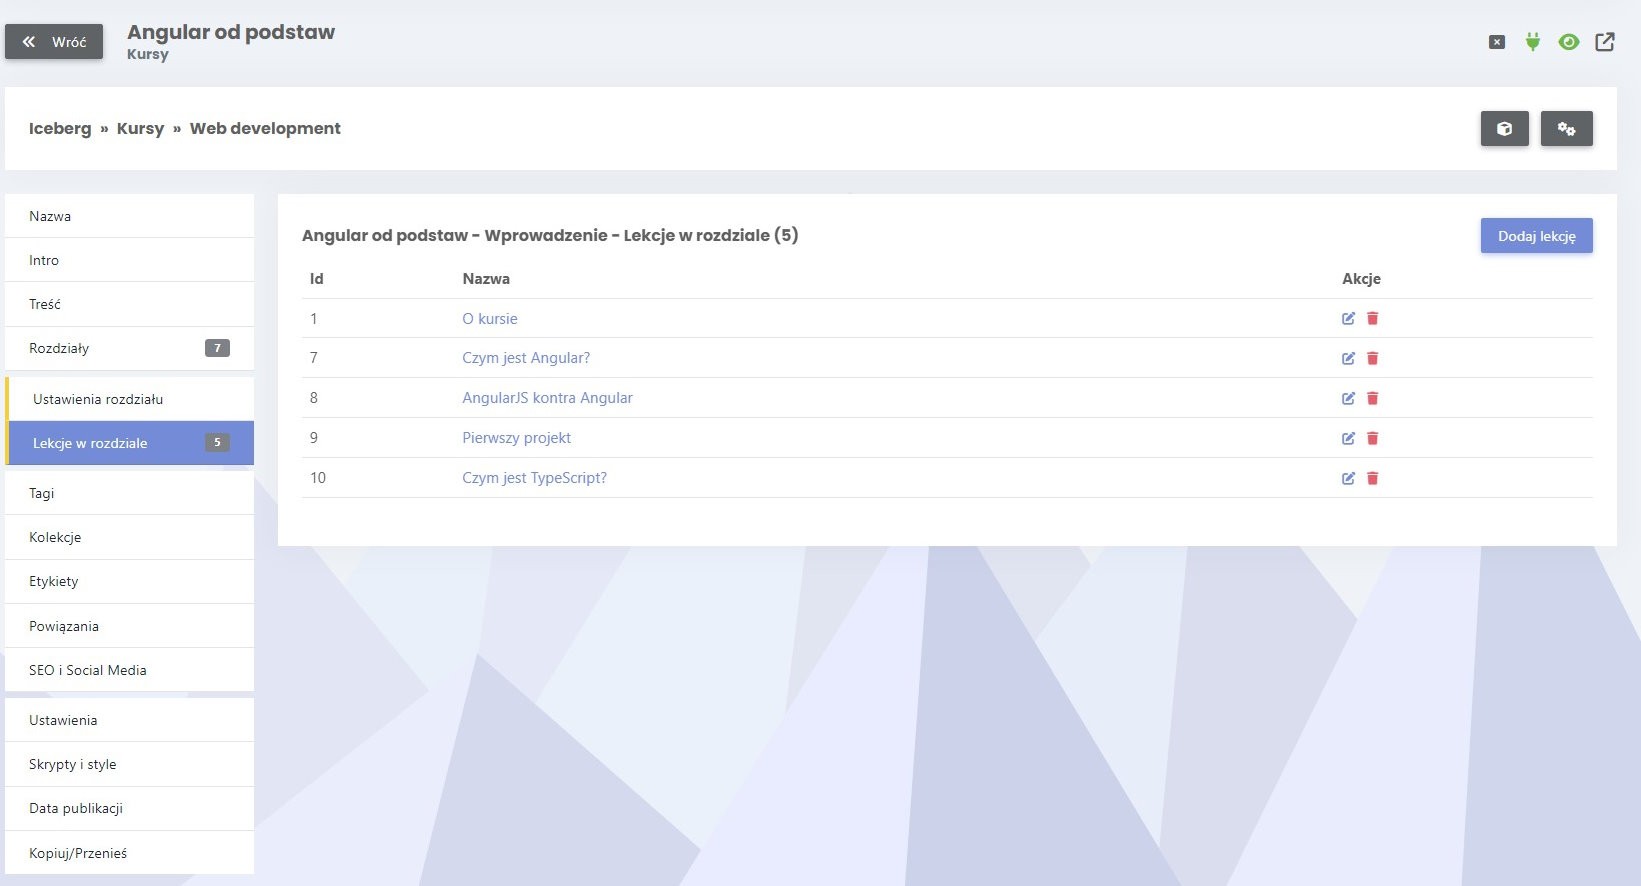
Task: Click the Iceberg breadcrumb link
Action: (60, 129)
